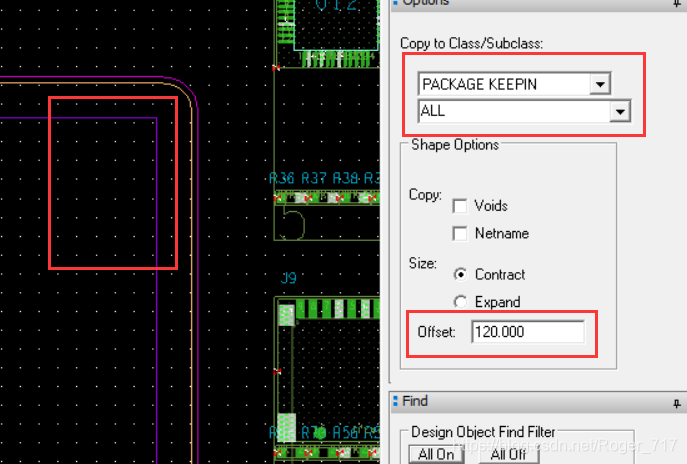Select the Contract size radio button
The width and height of the screenshot is (687, 464).
[x=460, y=274]
